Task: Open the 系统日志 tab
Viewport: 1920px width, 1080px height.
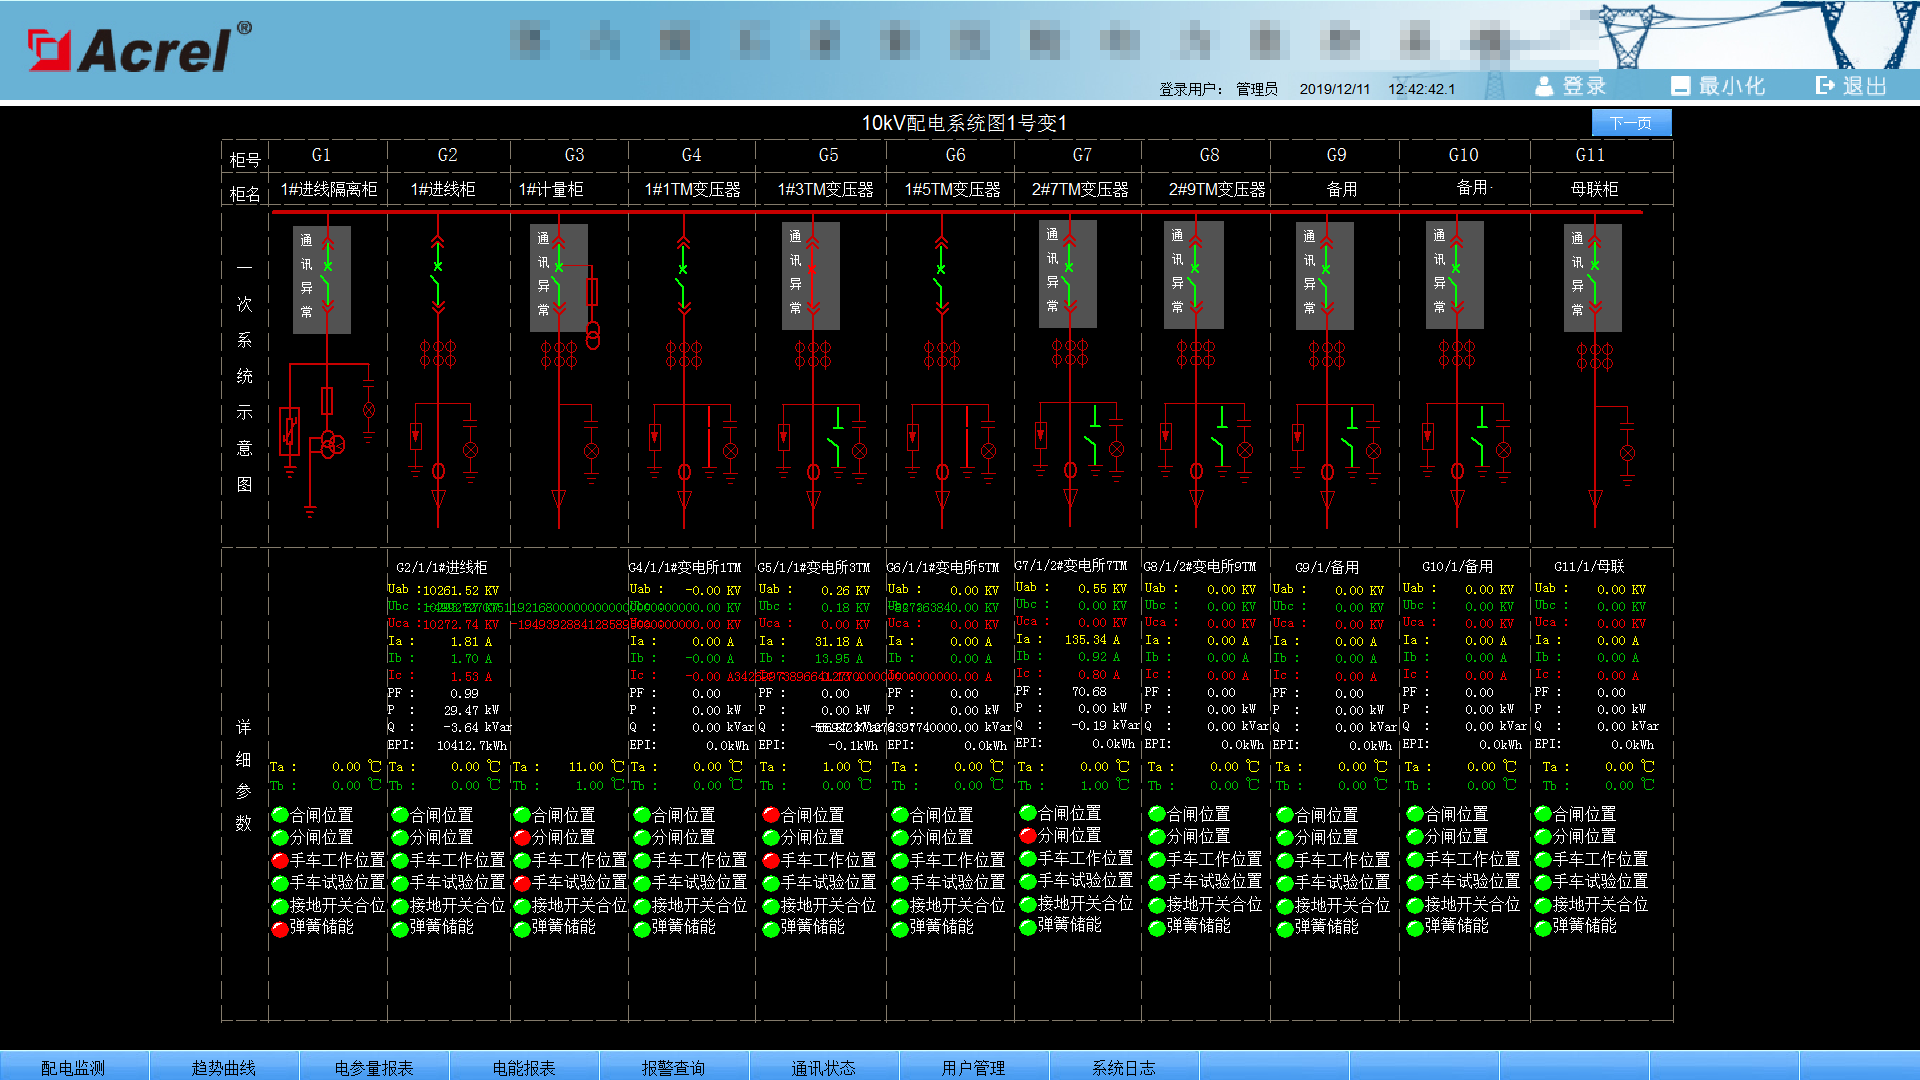Action: point(1123,1067)
